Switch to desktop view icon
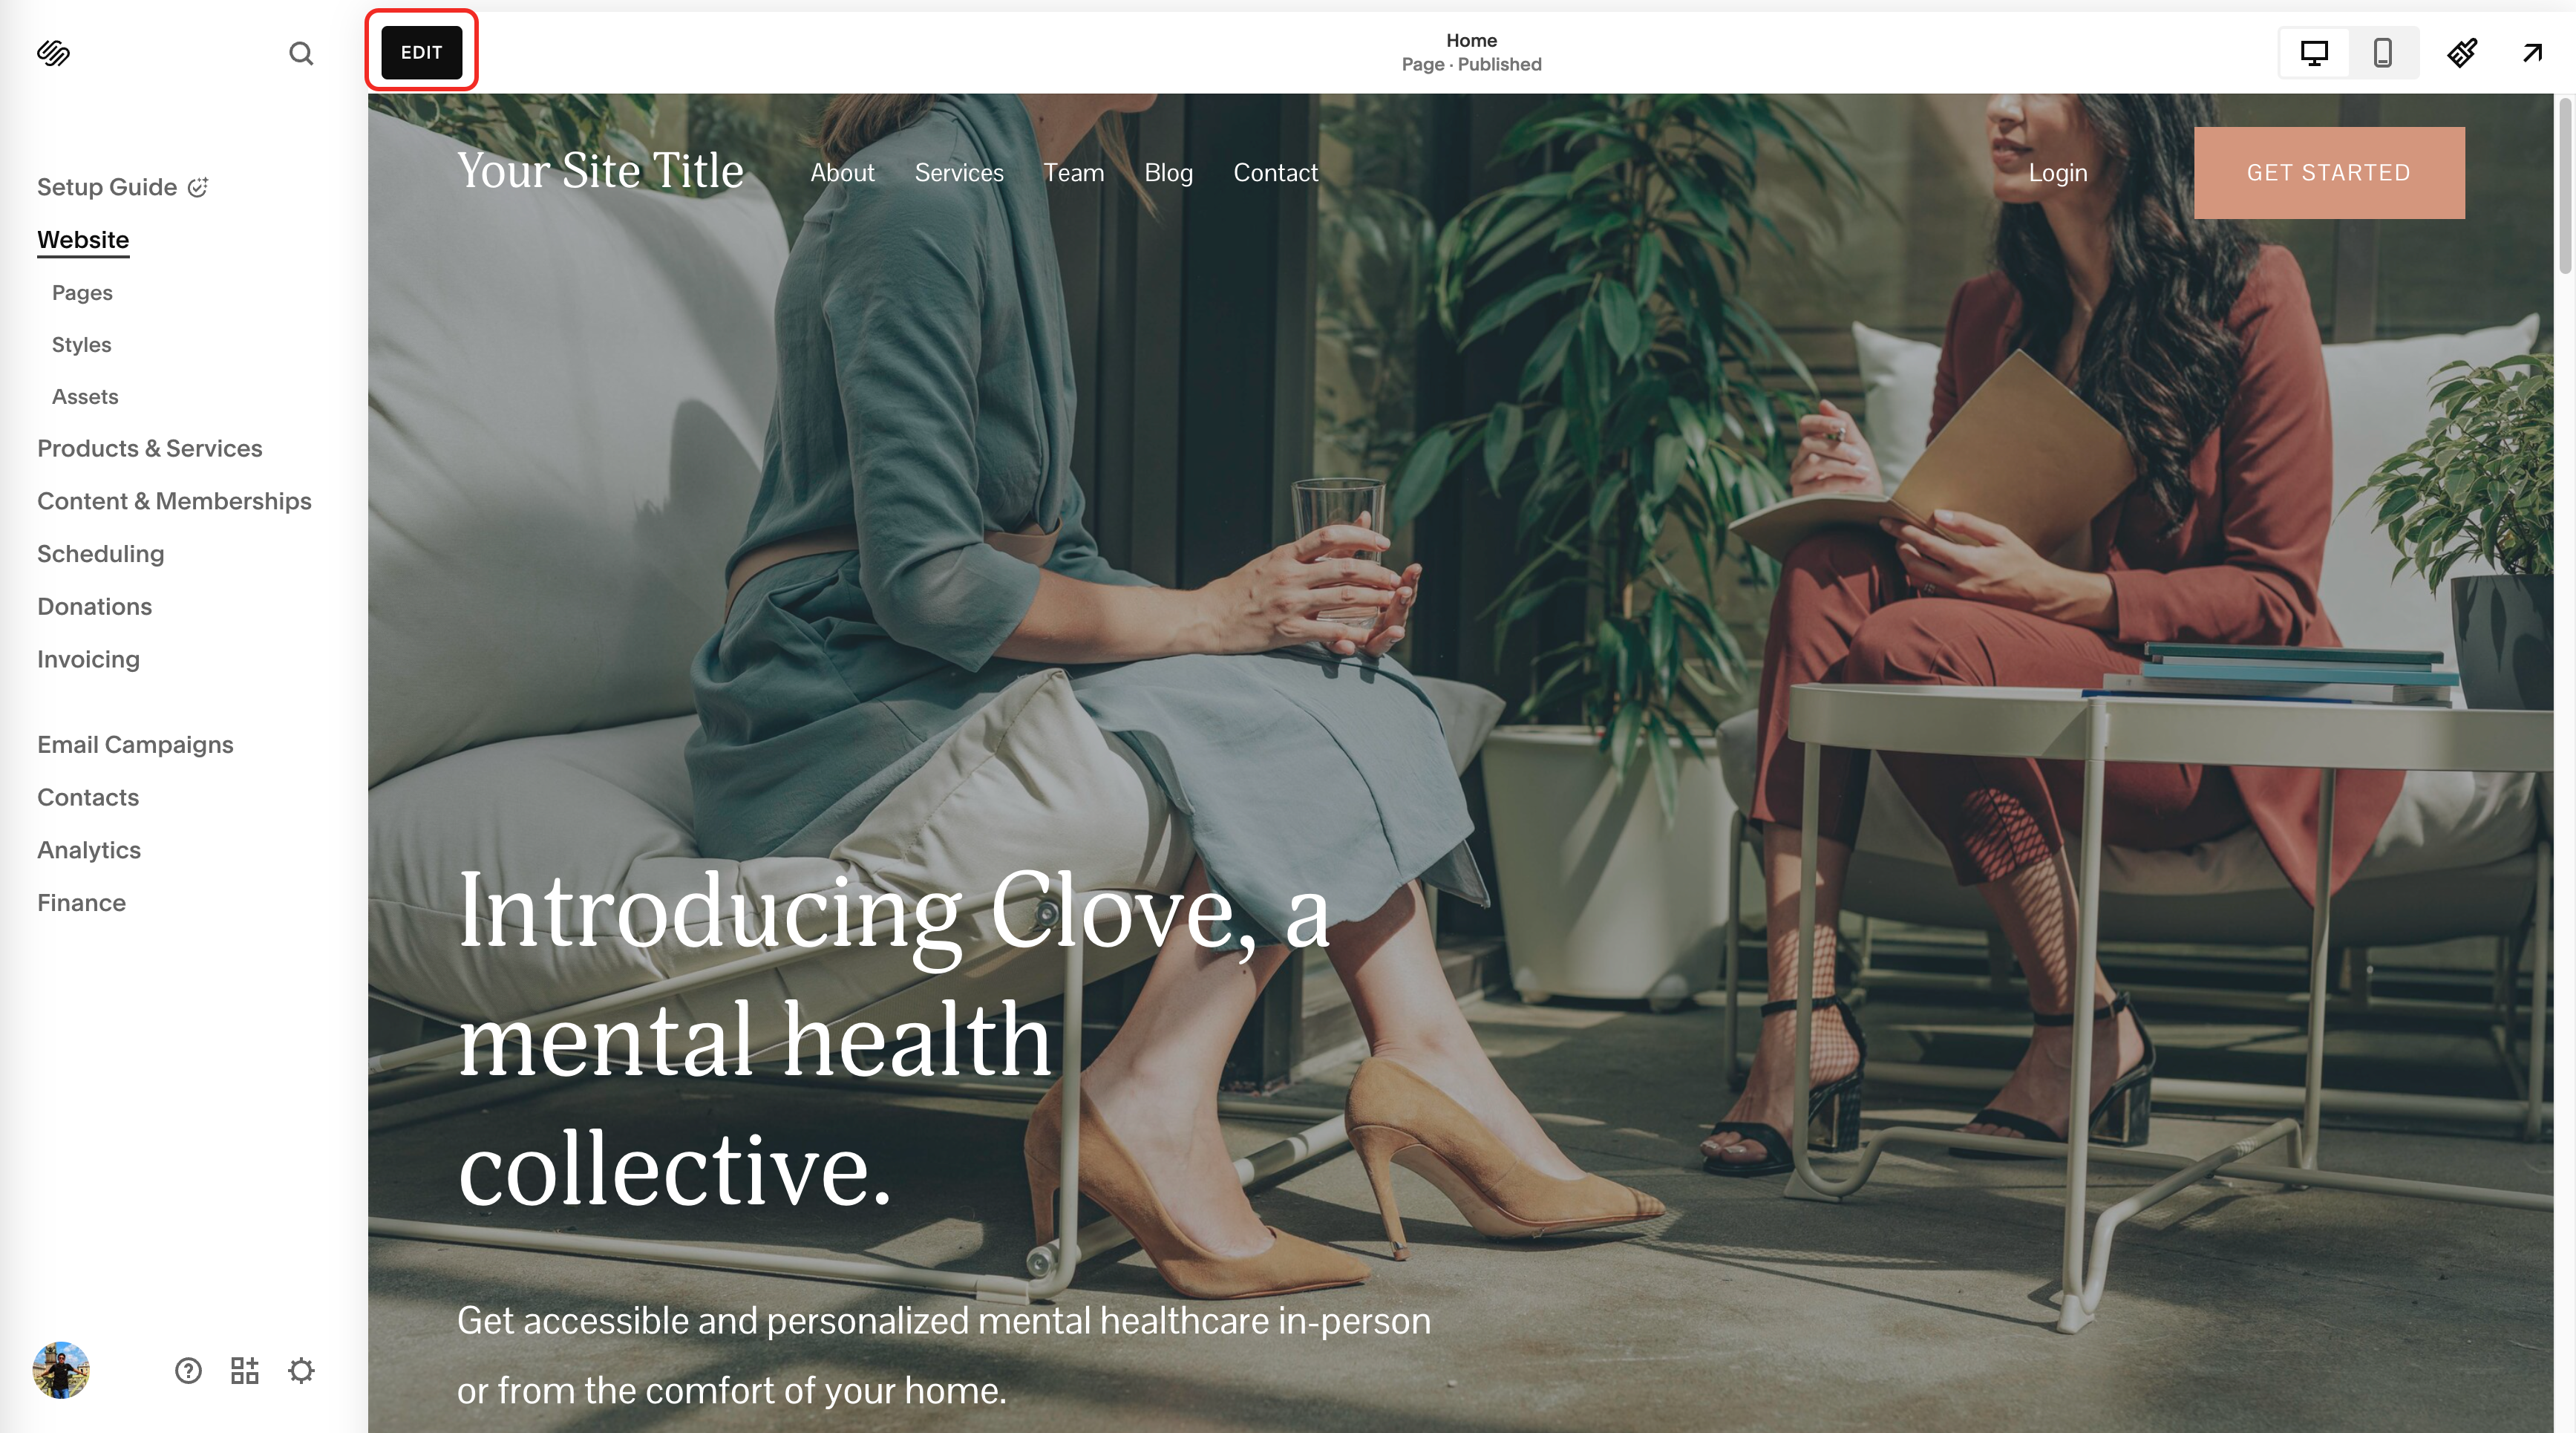 [x=2314, y=53]
